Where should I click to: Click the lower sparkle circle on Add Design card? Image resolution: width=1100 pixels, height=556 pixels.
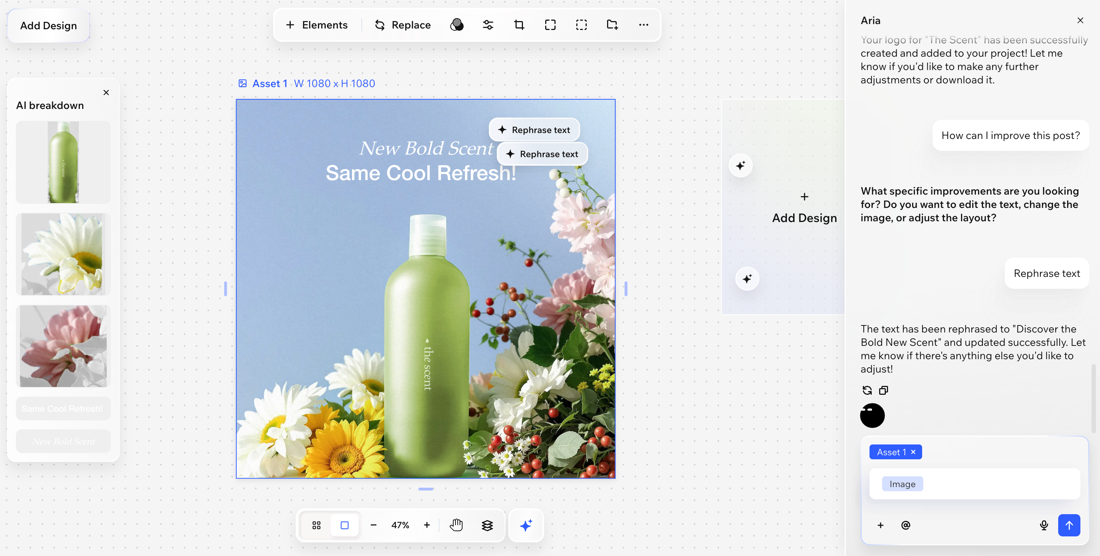pos(747,279)
